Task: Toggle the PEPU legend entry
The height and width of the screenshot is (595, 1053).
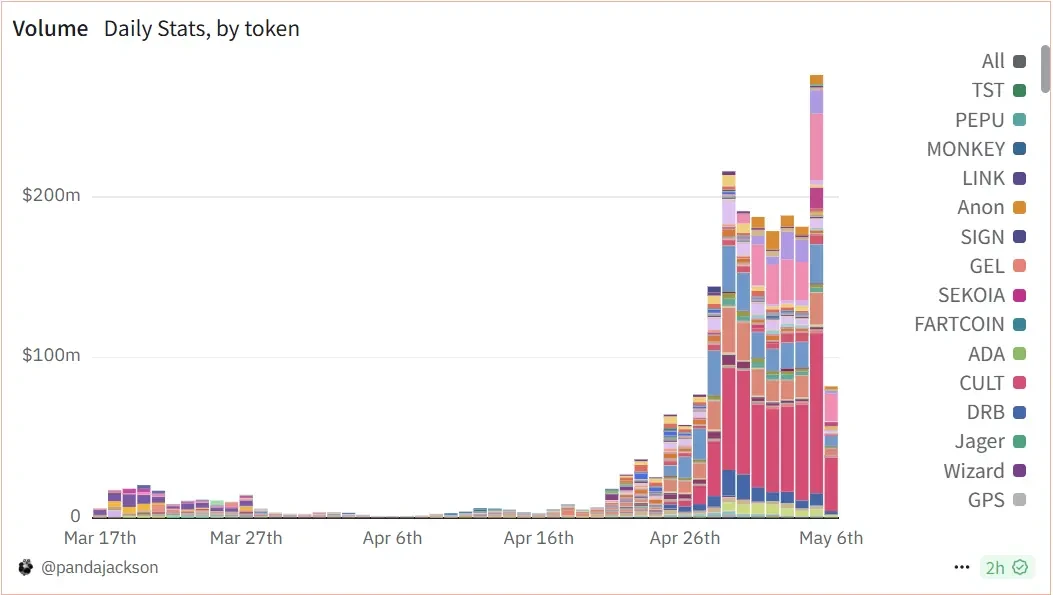Action: pos(991,120)
